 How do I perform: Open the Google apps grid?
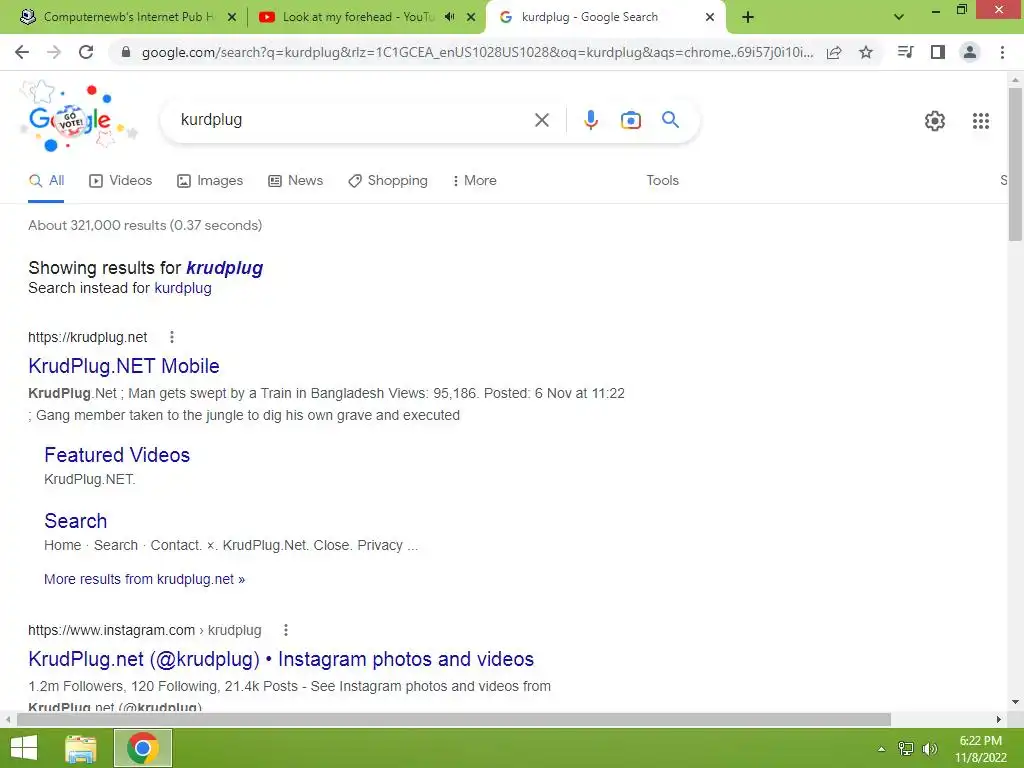pyautogui.click(x=980, y=121)
